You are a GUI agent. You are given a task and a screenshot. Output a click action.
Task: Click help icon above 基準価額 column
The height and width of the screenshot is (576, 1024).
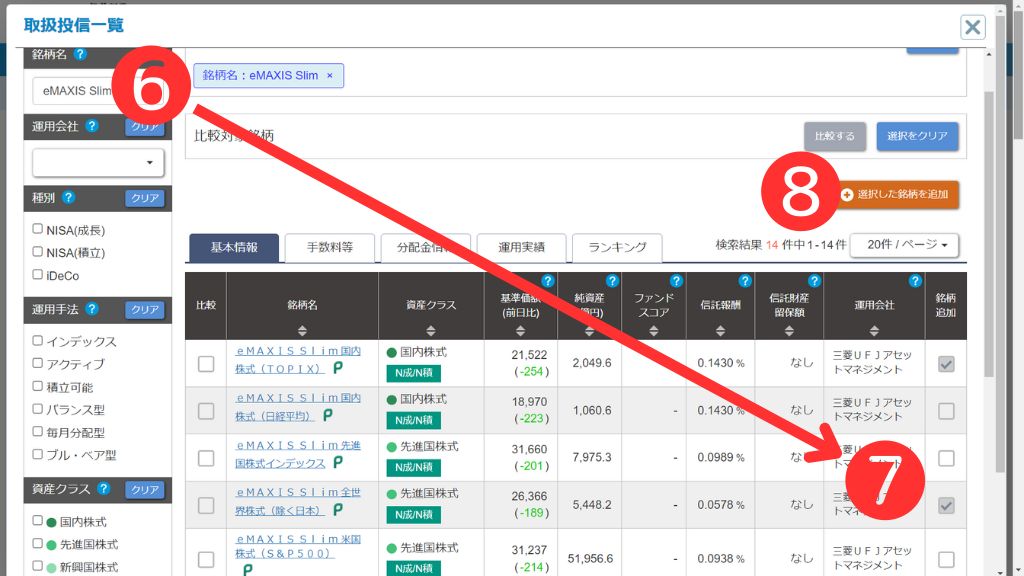tap(547, 281)
